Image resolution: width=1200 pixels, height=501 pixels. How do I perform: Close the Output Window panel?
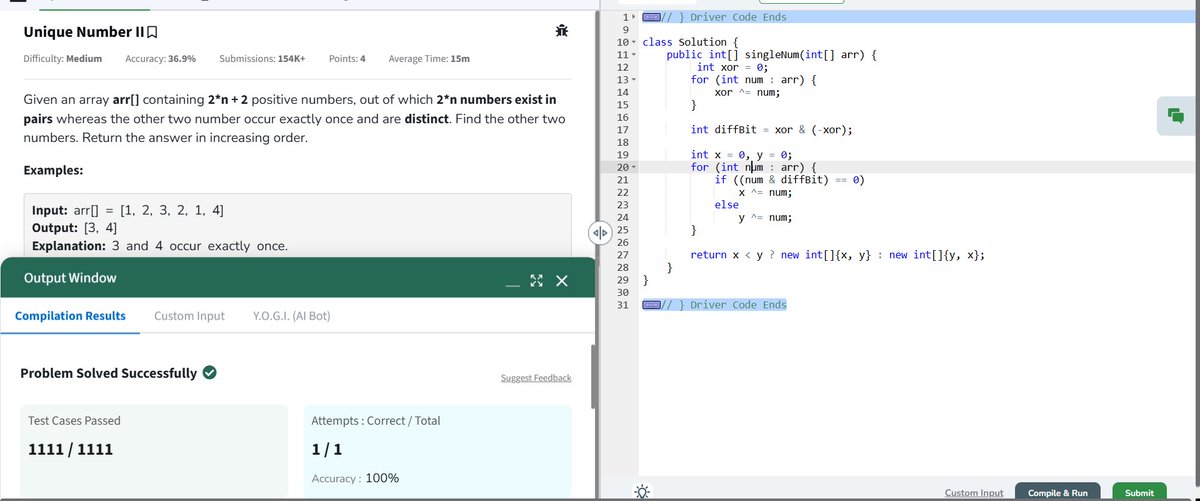(561, 282)
